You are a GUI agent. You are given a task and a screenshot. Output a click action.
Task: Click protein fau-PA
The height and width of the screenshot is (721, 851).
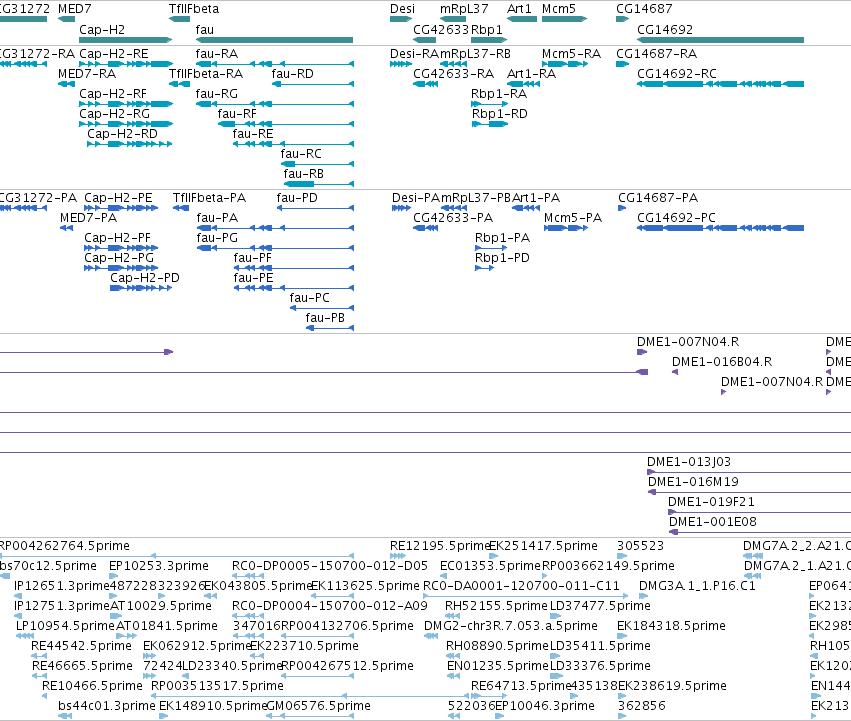coord(275,228)
